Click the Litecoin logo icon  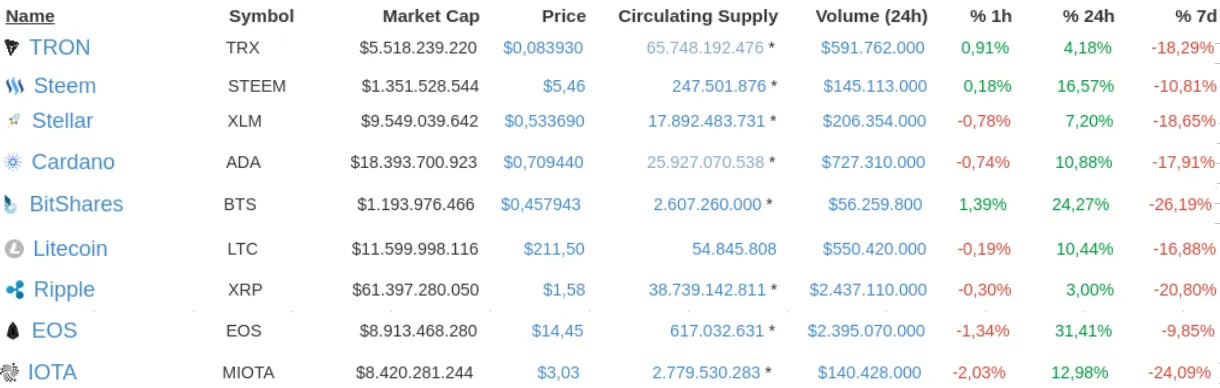click(x=14, y=249)
